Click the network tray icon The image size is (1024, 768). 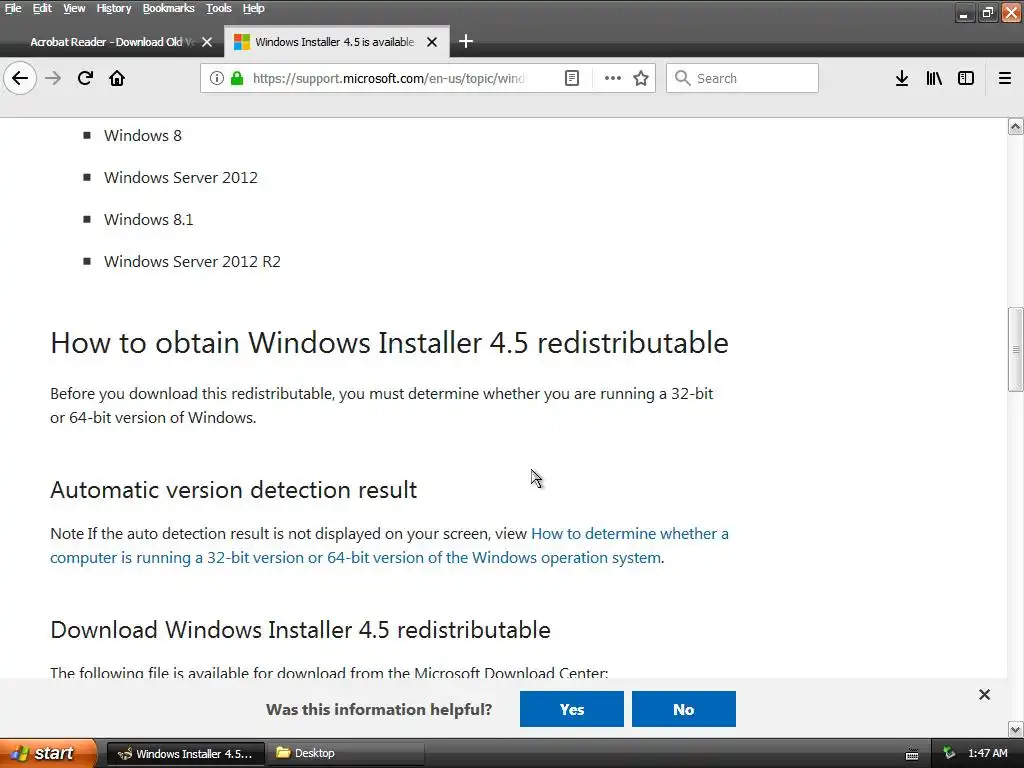pyautogui.click(x=949, y=754)
